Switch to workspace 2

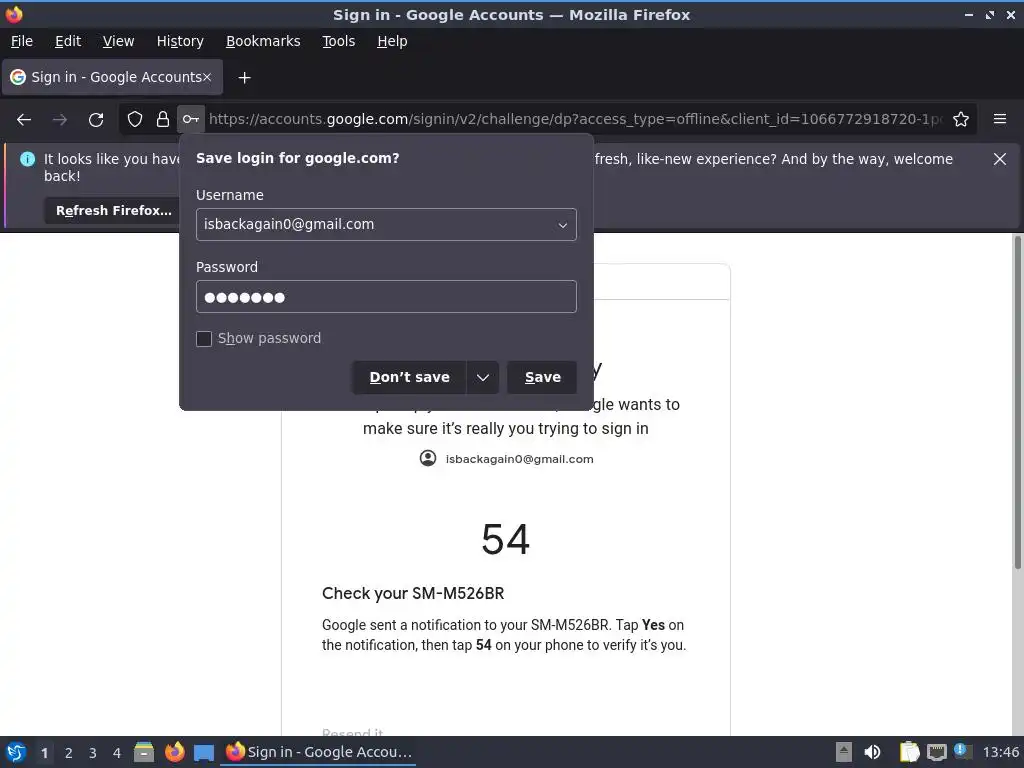point(69,753)
